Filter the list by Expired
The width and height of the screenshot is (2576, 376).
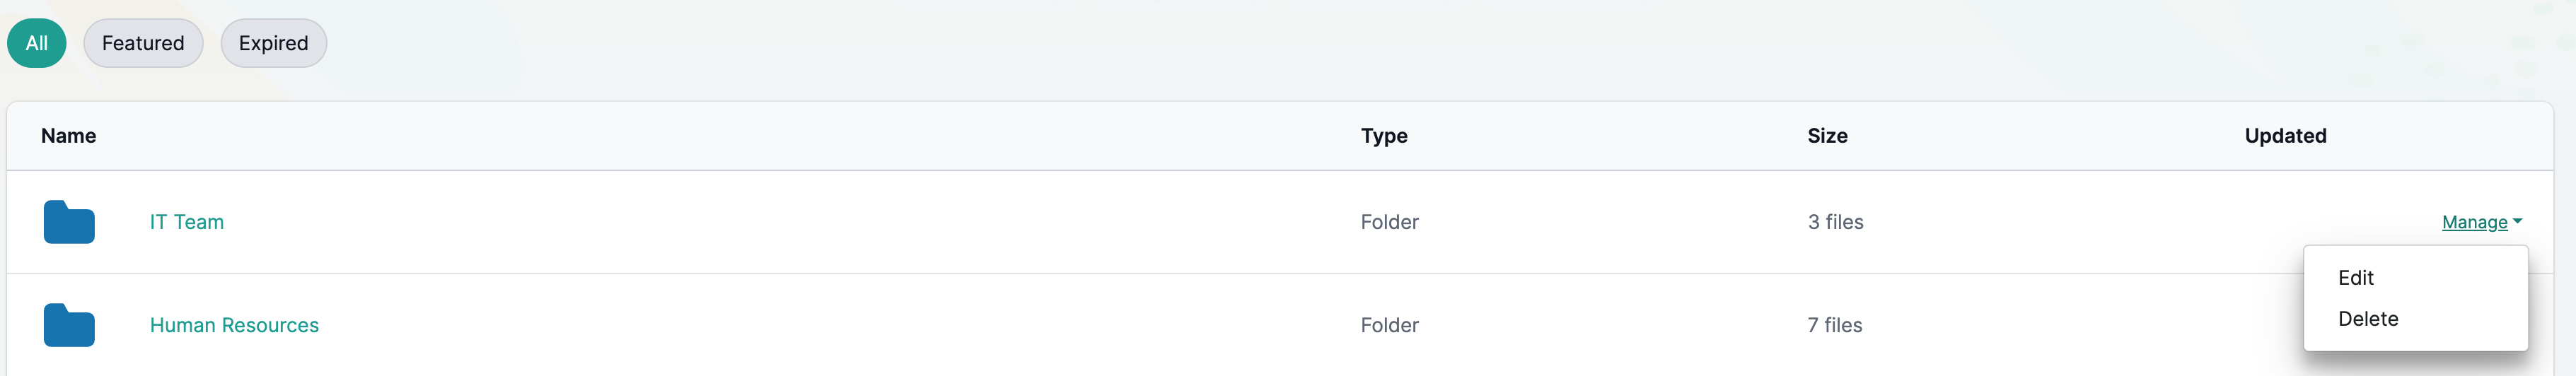[x=273, y=43]
